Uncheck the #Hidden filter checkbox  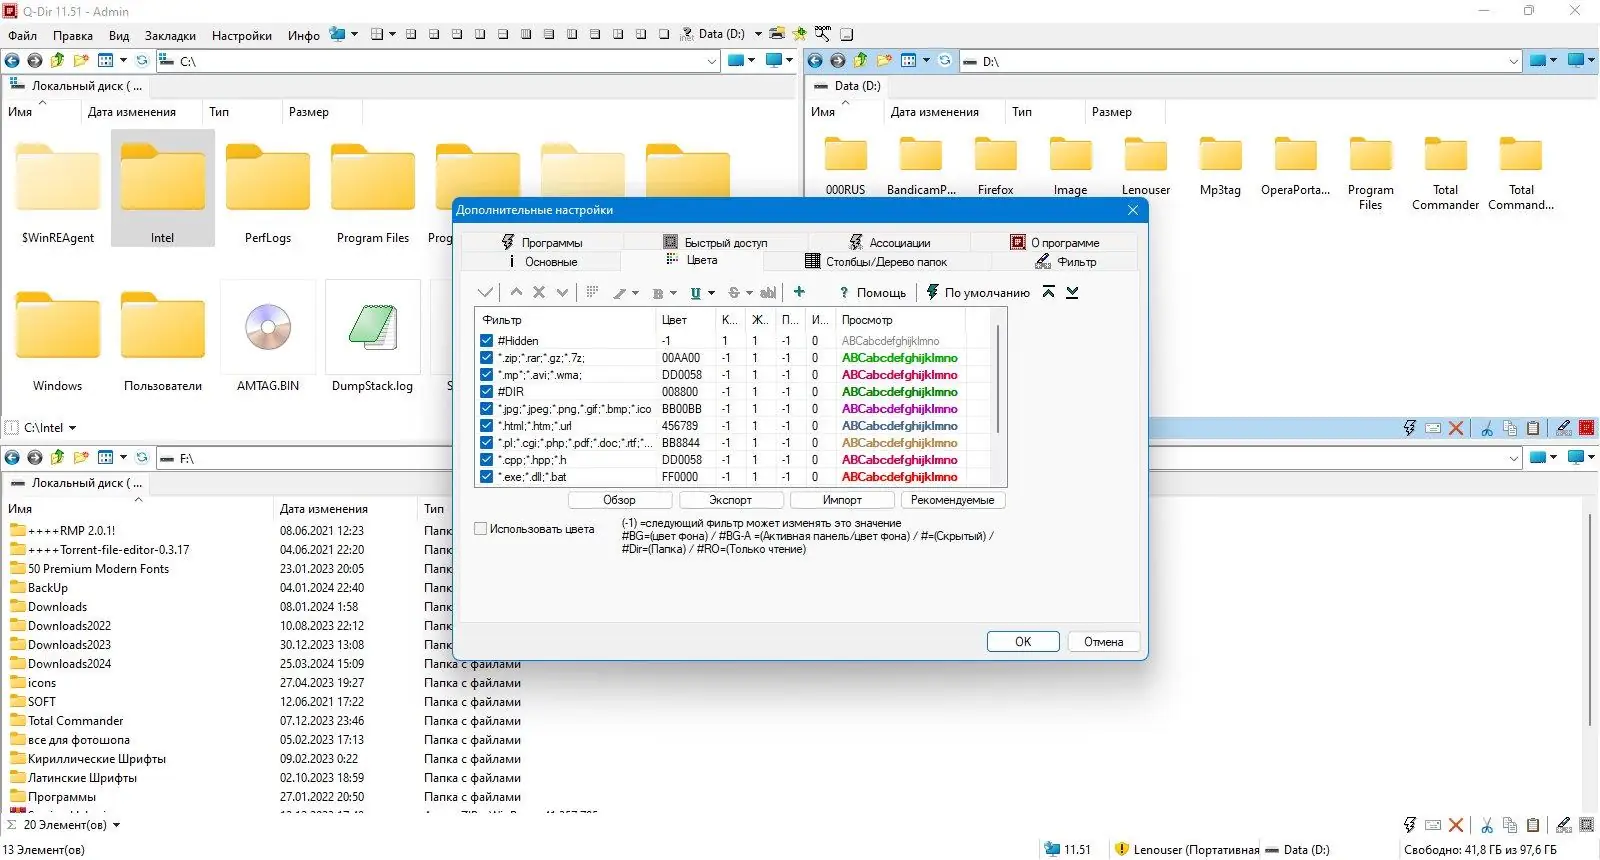click(487, 341)
